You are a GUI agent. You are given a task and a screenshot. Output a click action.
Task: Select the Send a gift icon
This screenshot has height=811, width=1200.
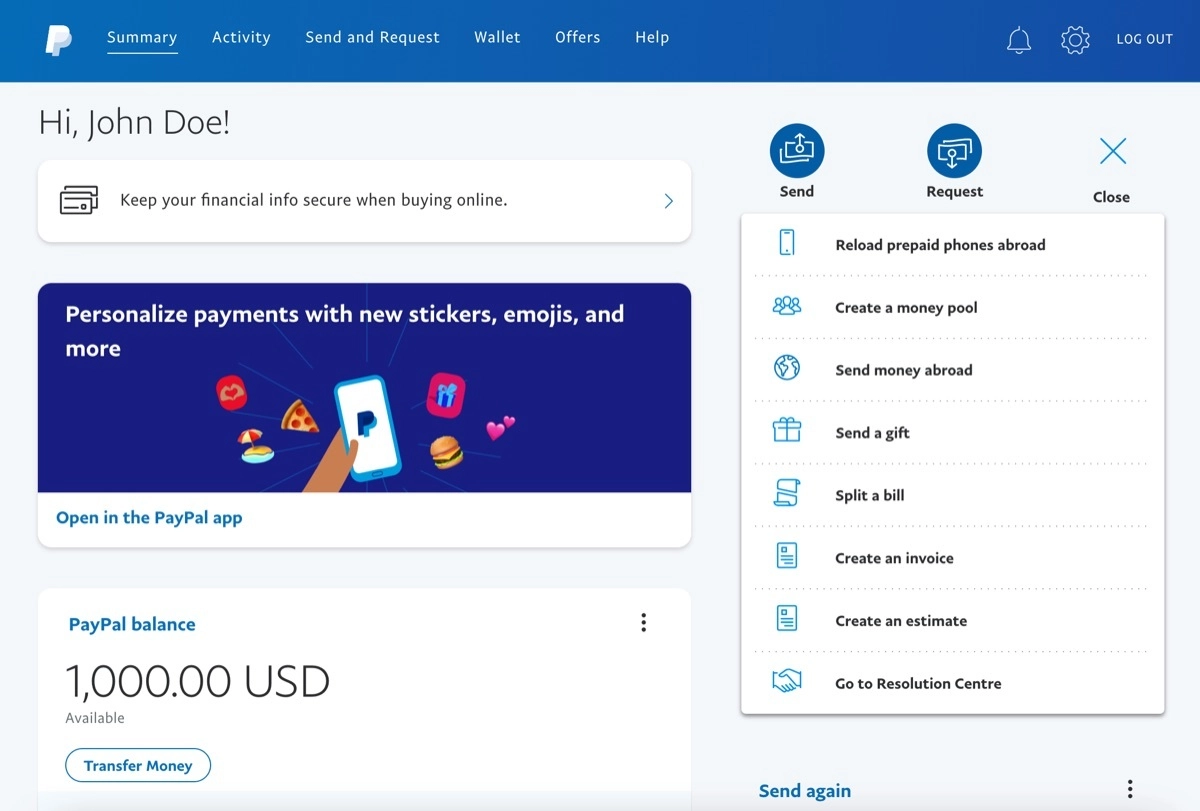pyautogui.click(x=787, y=432)
